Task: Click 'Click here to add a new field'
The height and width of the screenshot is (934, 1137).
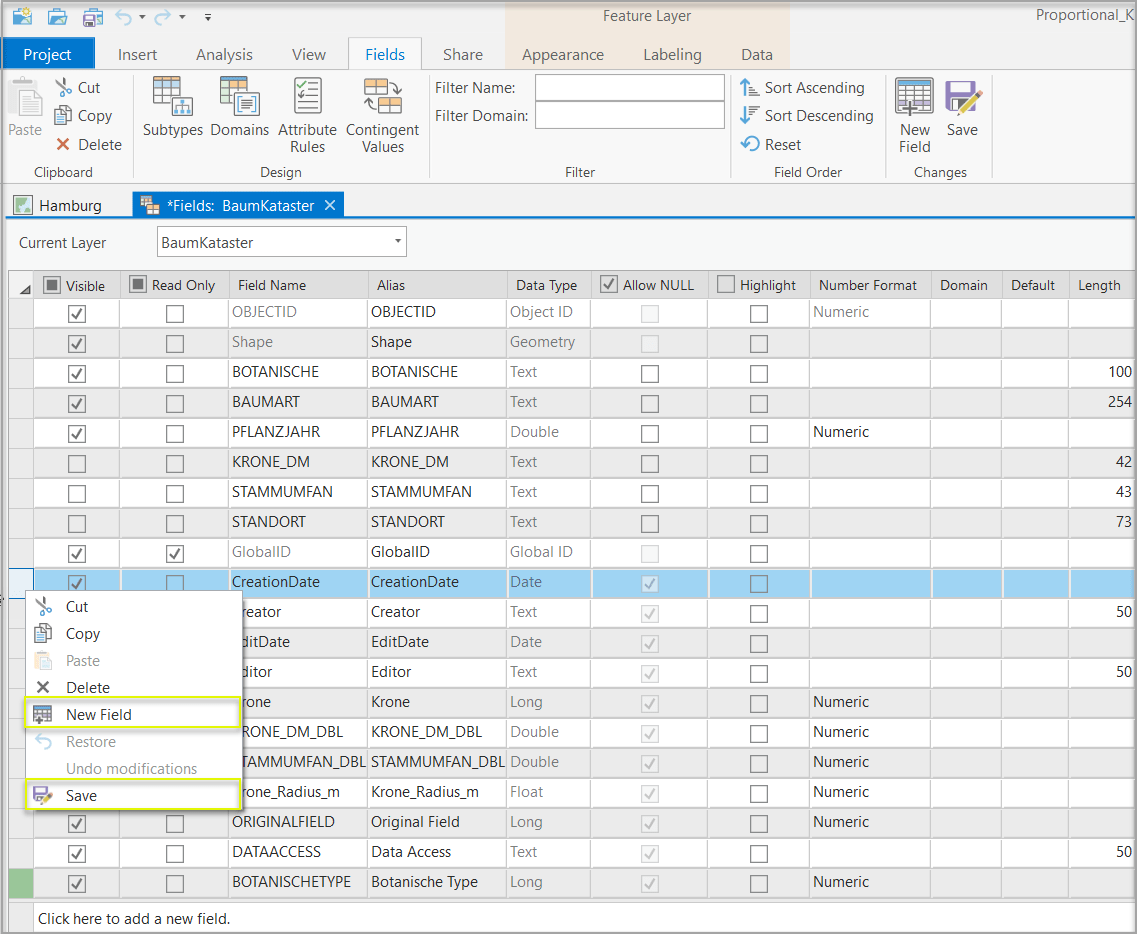Action: [134, 918]
